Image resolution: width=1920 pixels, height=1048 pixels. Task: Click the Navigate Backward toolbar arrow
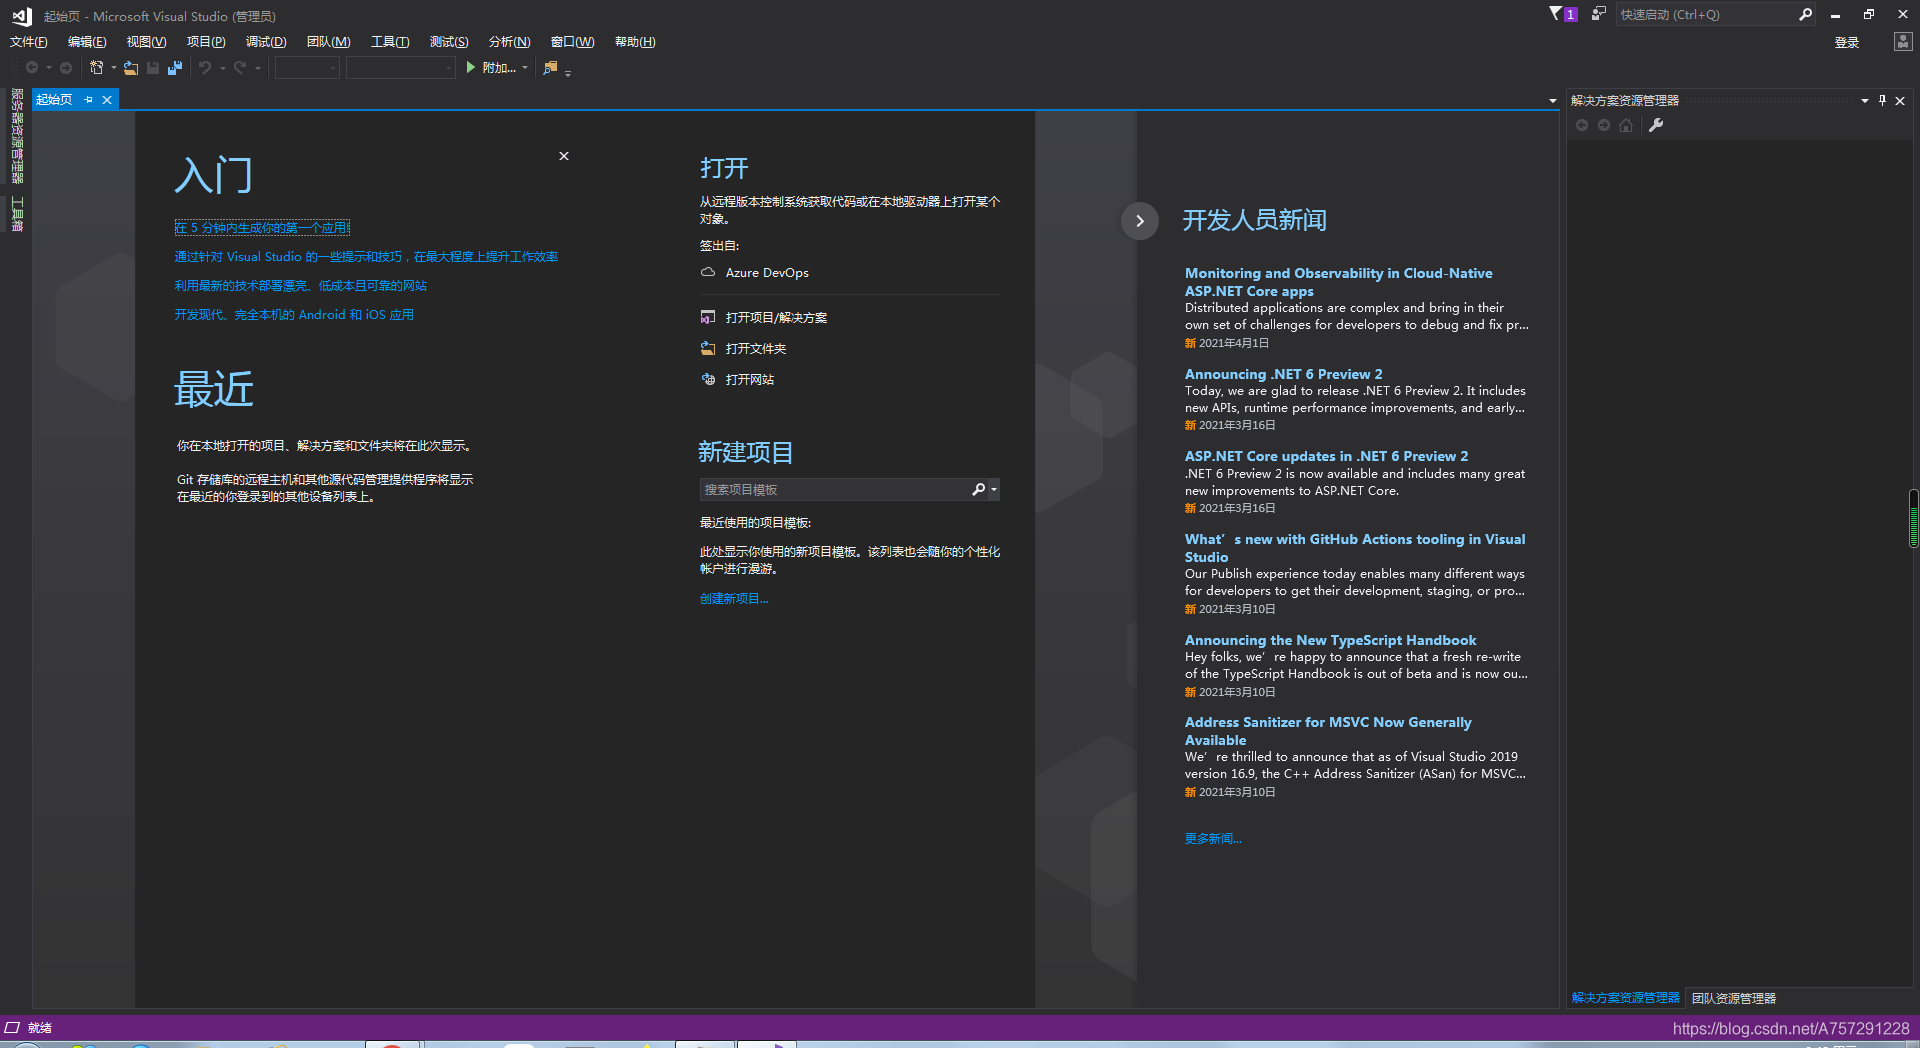pos(32,68)
